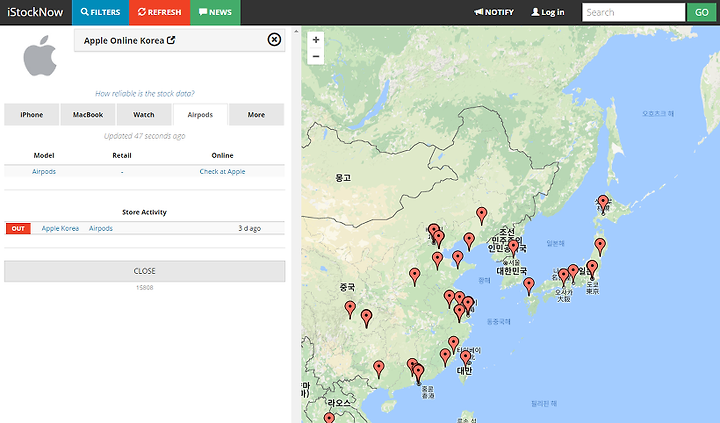This screenshot has width=720, height=423.
Task: Click Airpods link in Store Activity row
Action: [x=101, y=228]
